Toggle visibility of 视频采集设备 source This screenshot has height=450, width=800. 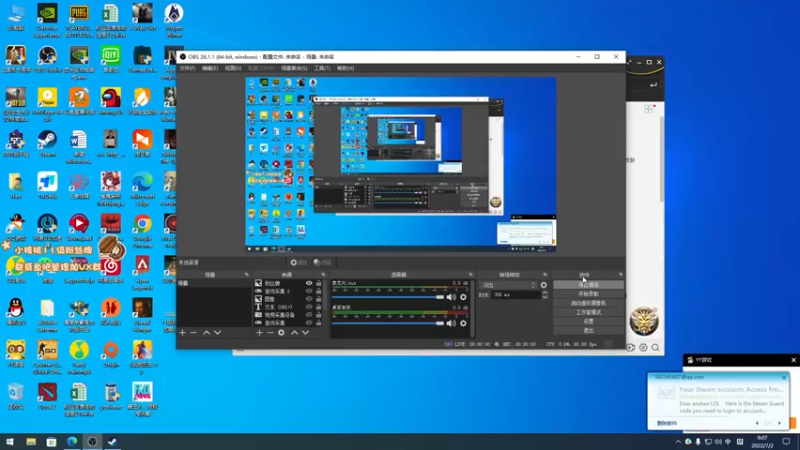click(x=309, y=315)
